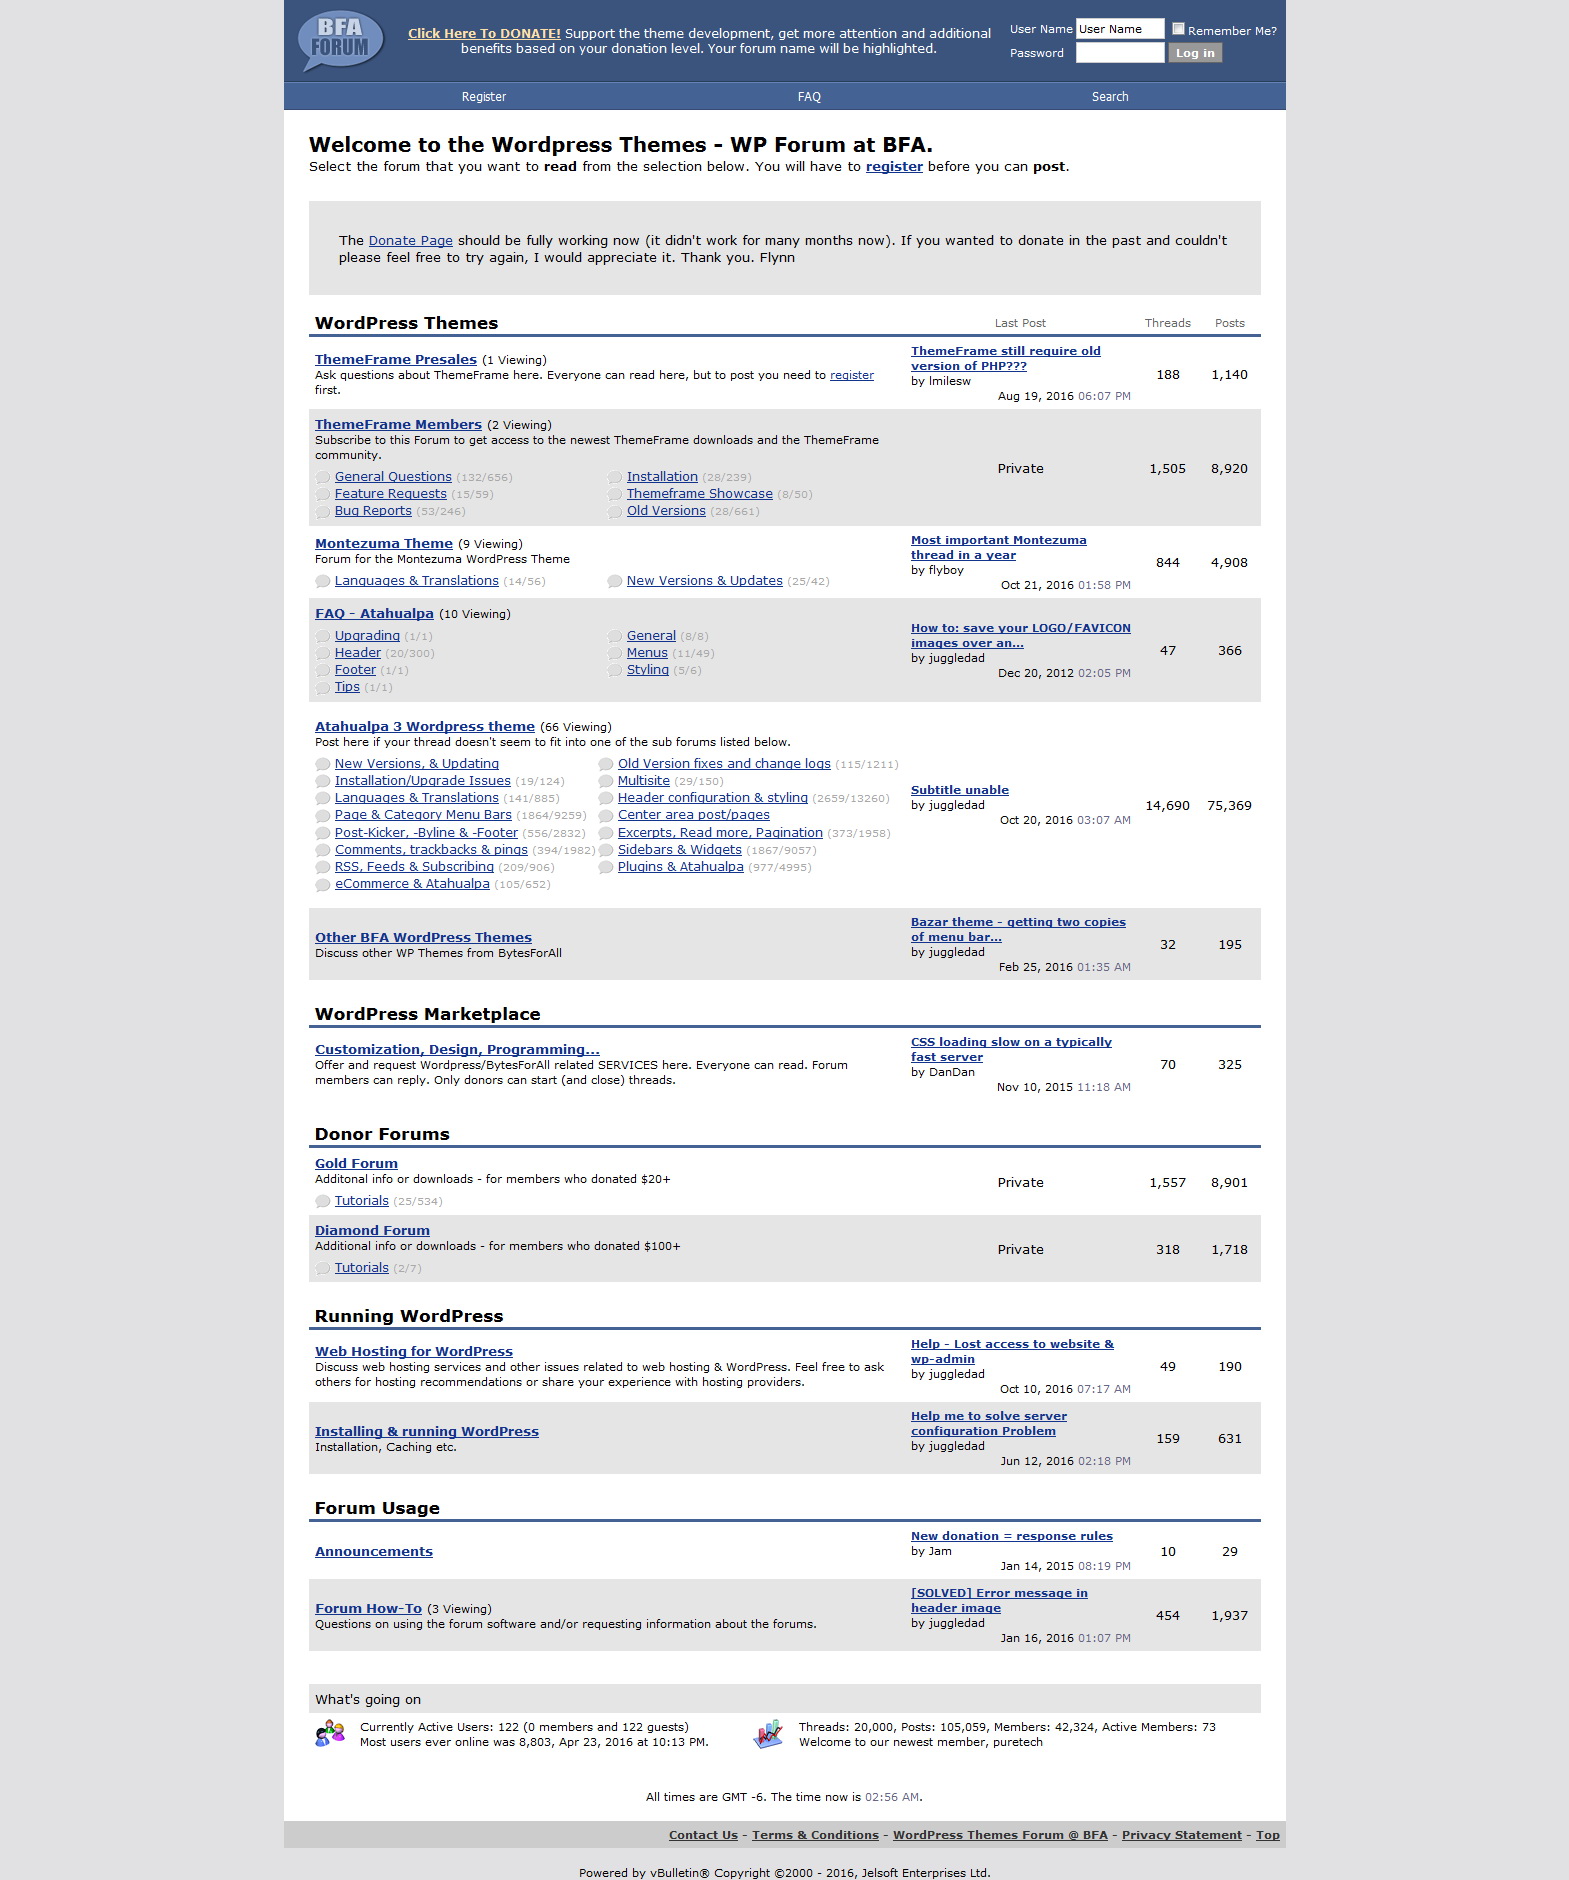Image resolution: width=1569 pixels, height=1880 pixels.
Task: Click the bubble icon beside Bug Reports
Action: [323, 512]
